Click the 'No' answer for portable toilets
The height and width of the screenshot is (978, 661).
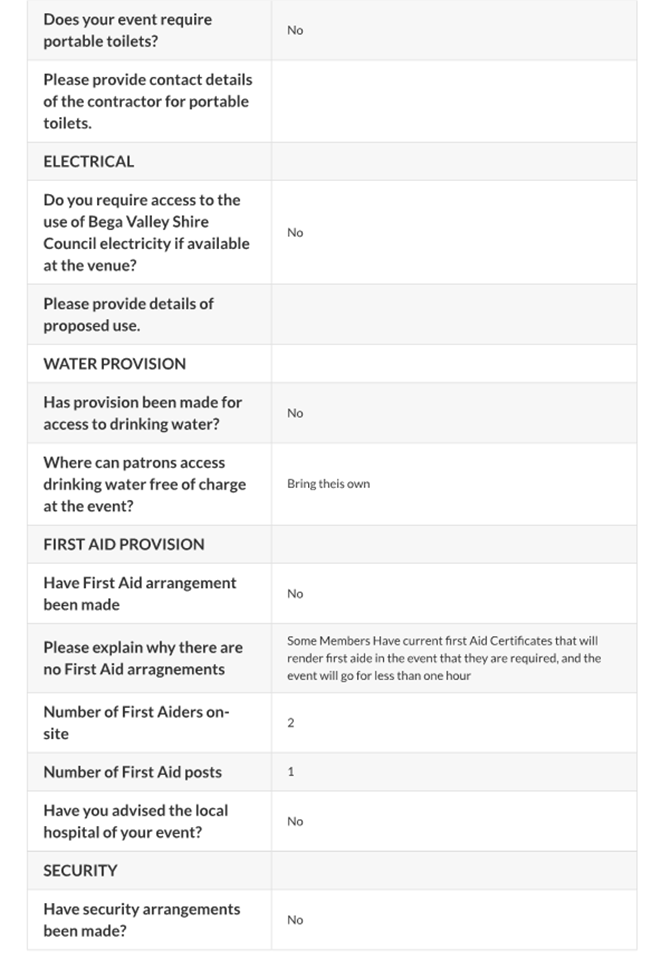[x=295, y=30]
